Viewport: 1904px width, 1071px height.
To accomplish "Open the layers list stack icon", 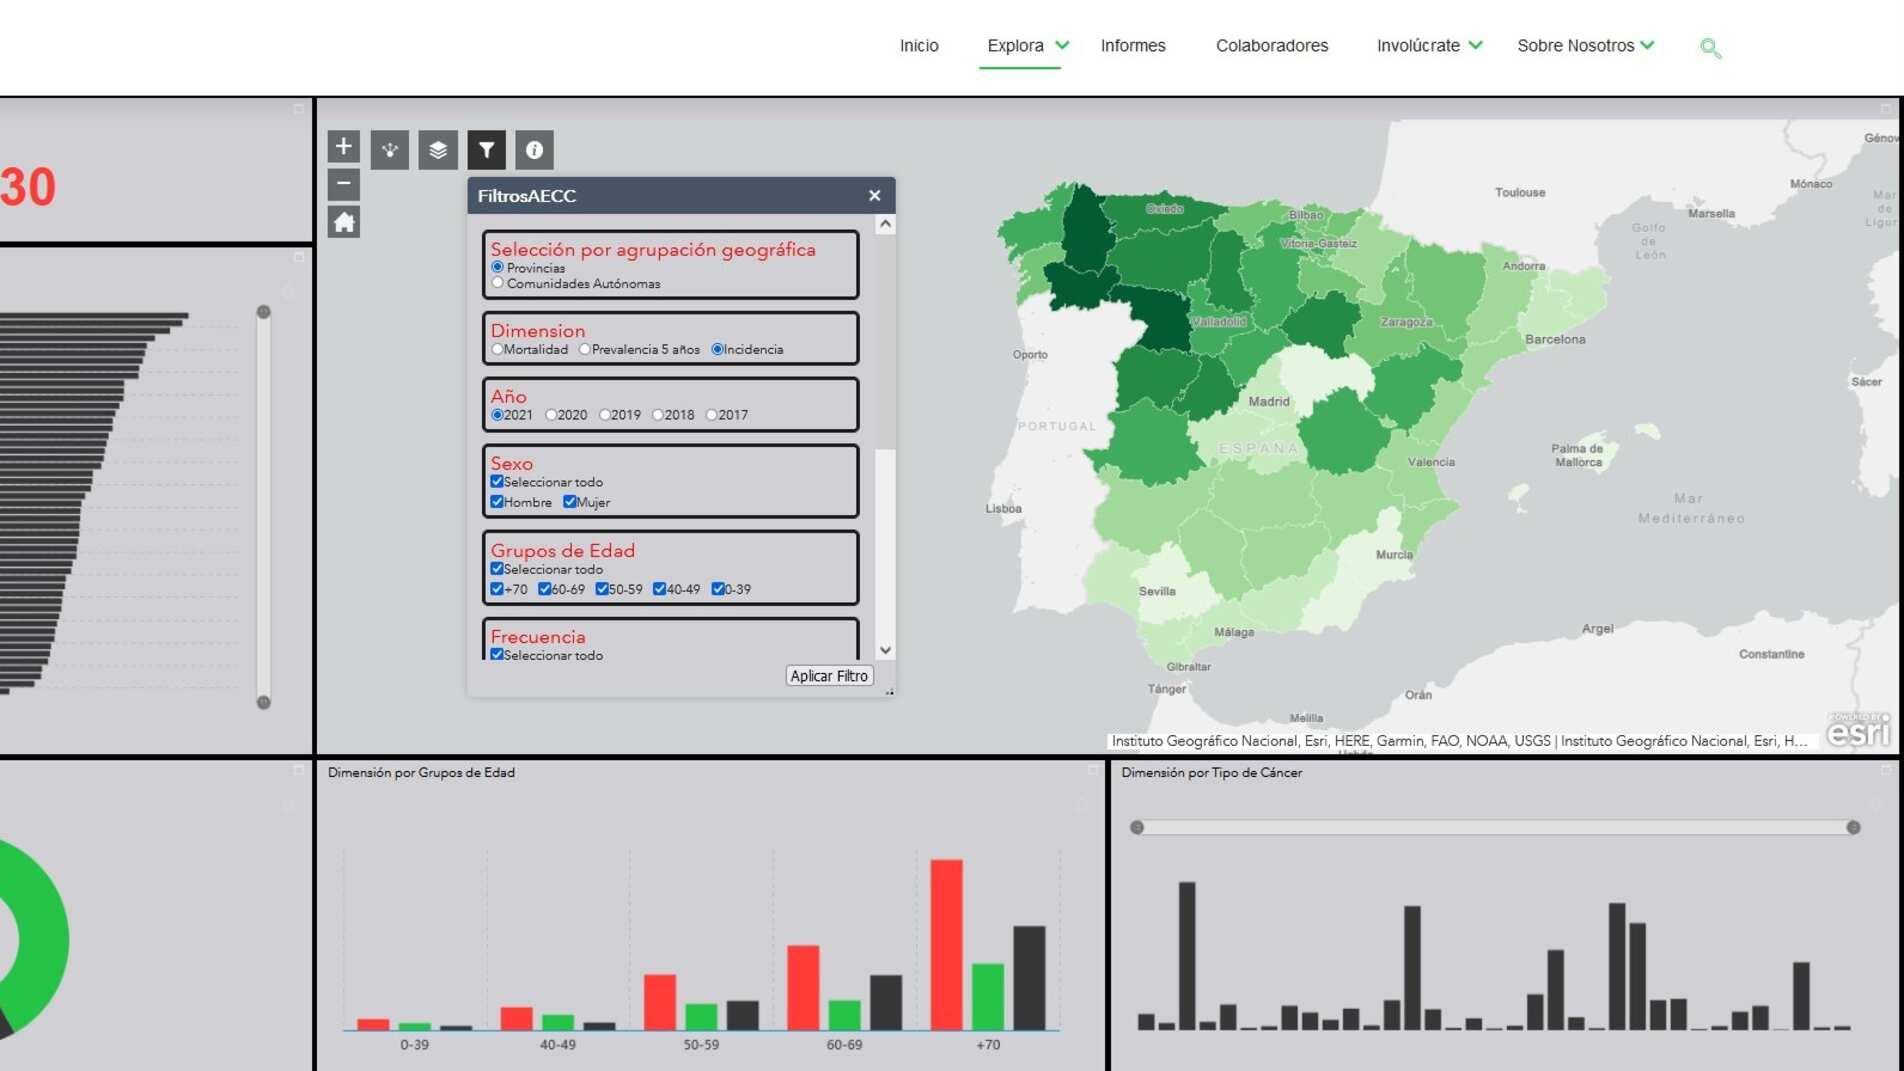I will pos(438,150).
